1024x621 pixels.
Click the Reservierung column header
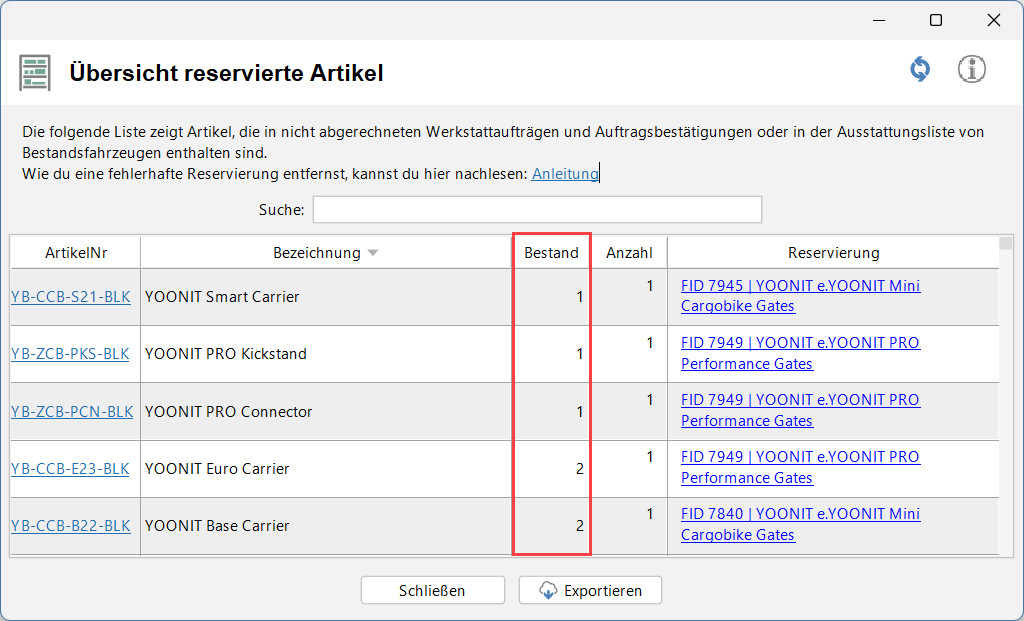[x=833, y=253]
